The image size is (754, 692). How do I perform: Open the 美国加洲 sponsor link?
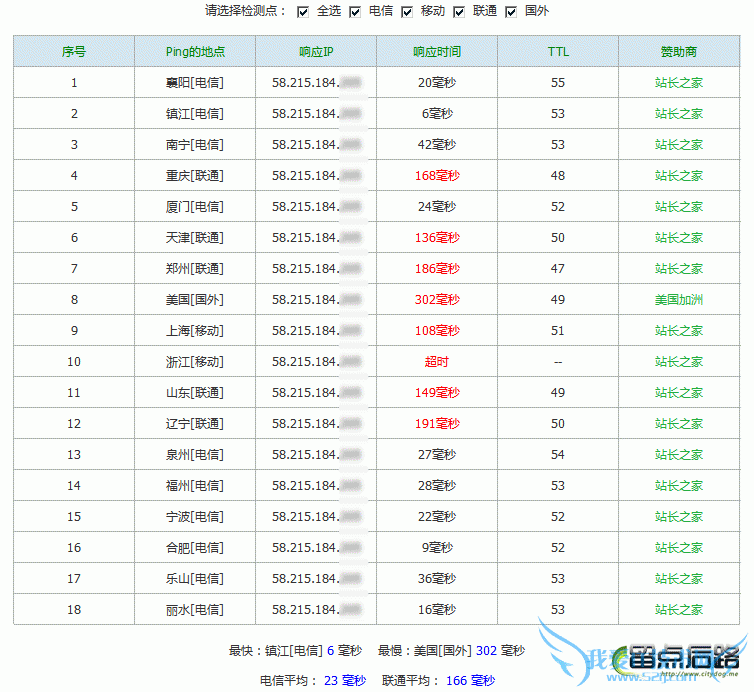[x=679, y=300]
